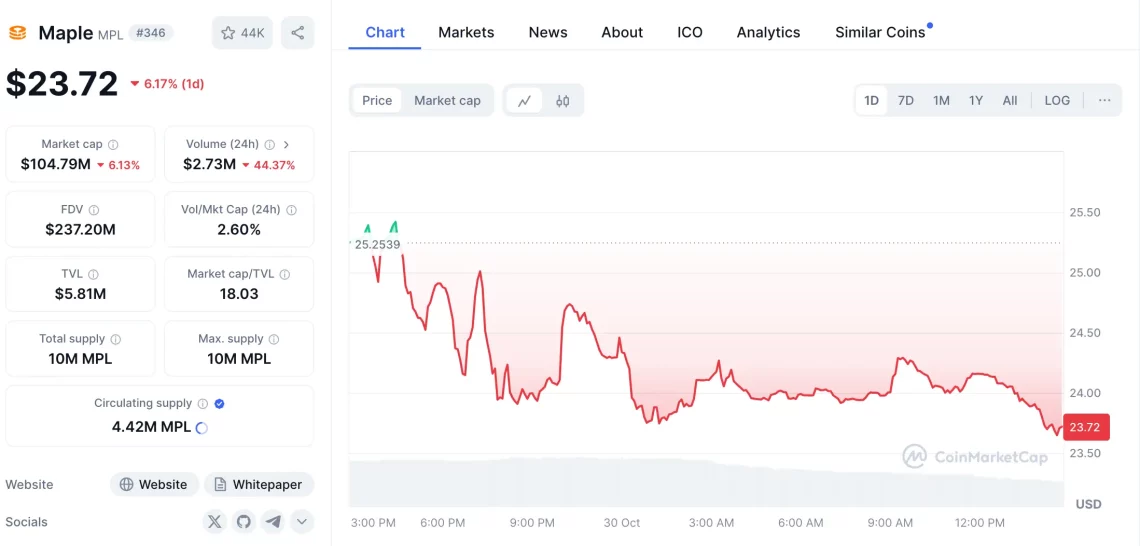Open the Website link button

(154, 484)
